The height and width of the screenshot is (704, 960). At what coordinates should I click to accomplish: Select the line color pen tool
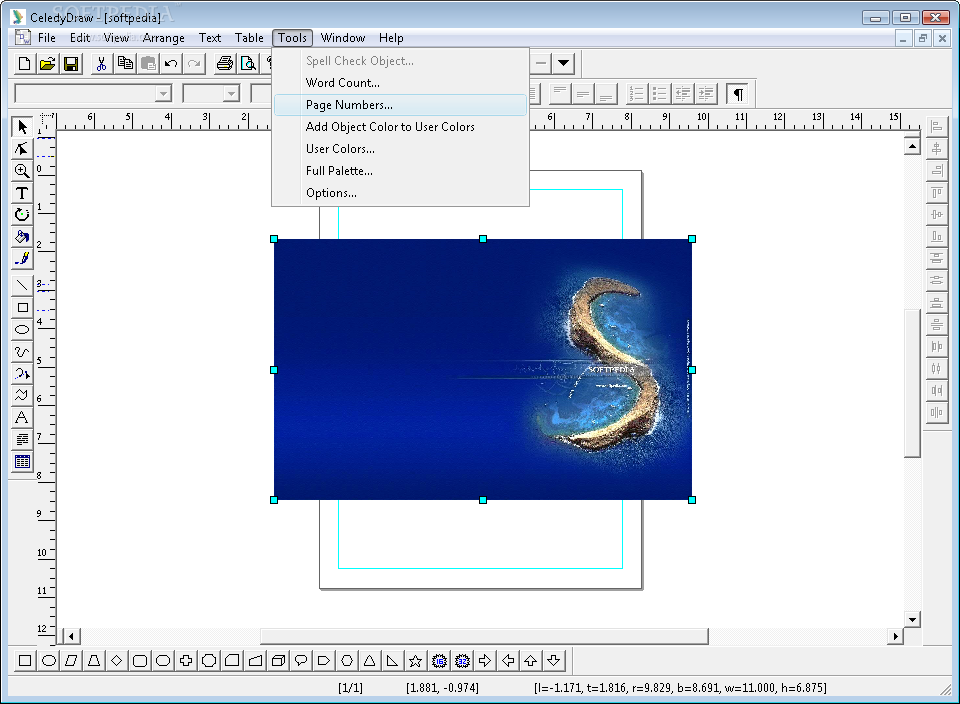coord(22,259)
